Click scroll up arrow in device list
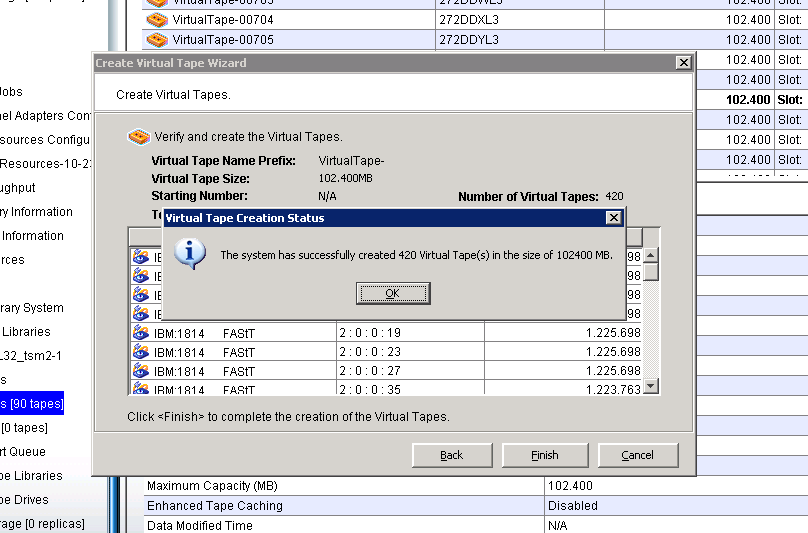 (651, 255)
